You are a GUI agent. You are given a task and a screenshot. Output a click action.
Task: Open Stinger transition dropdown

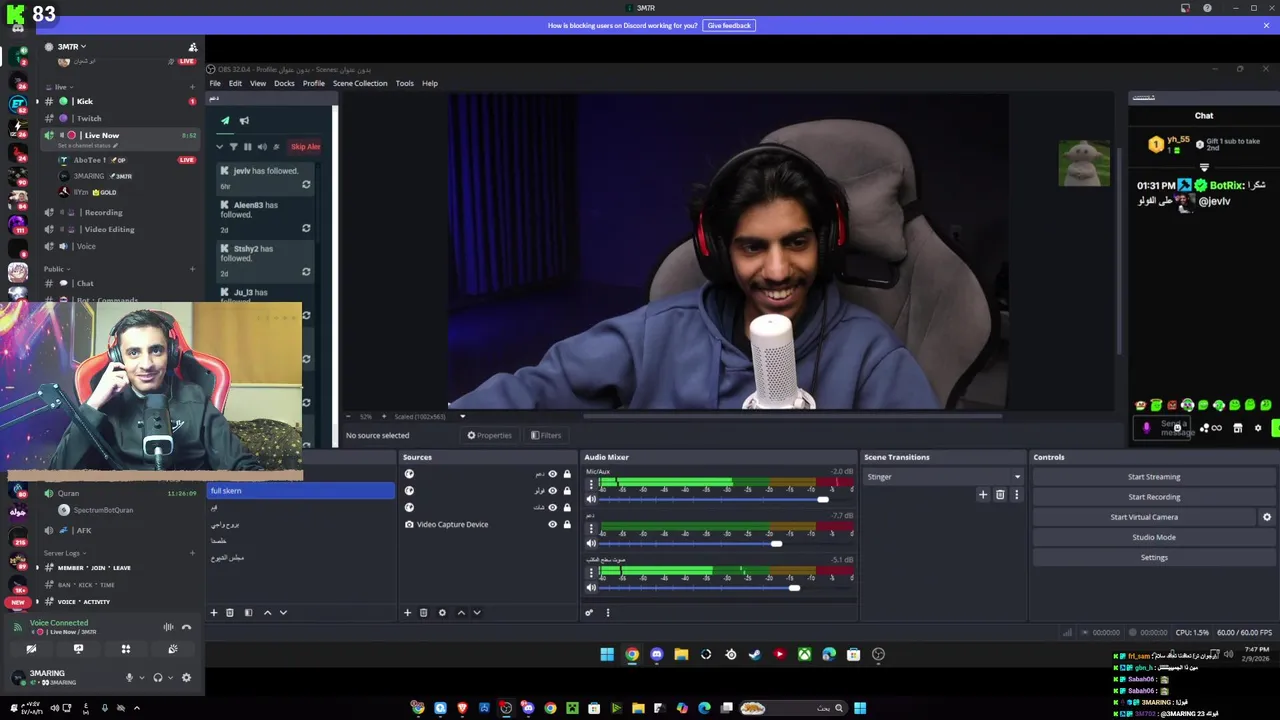[x=944, y=477]
